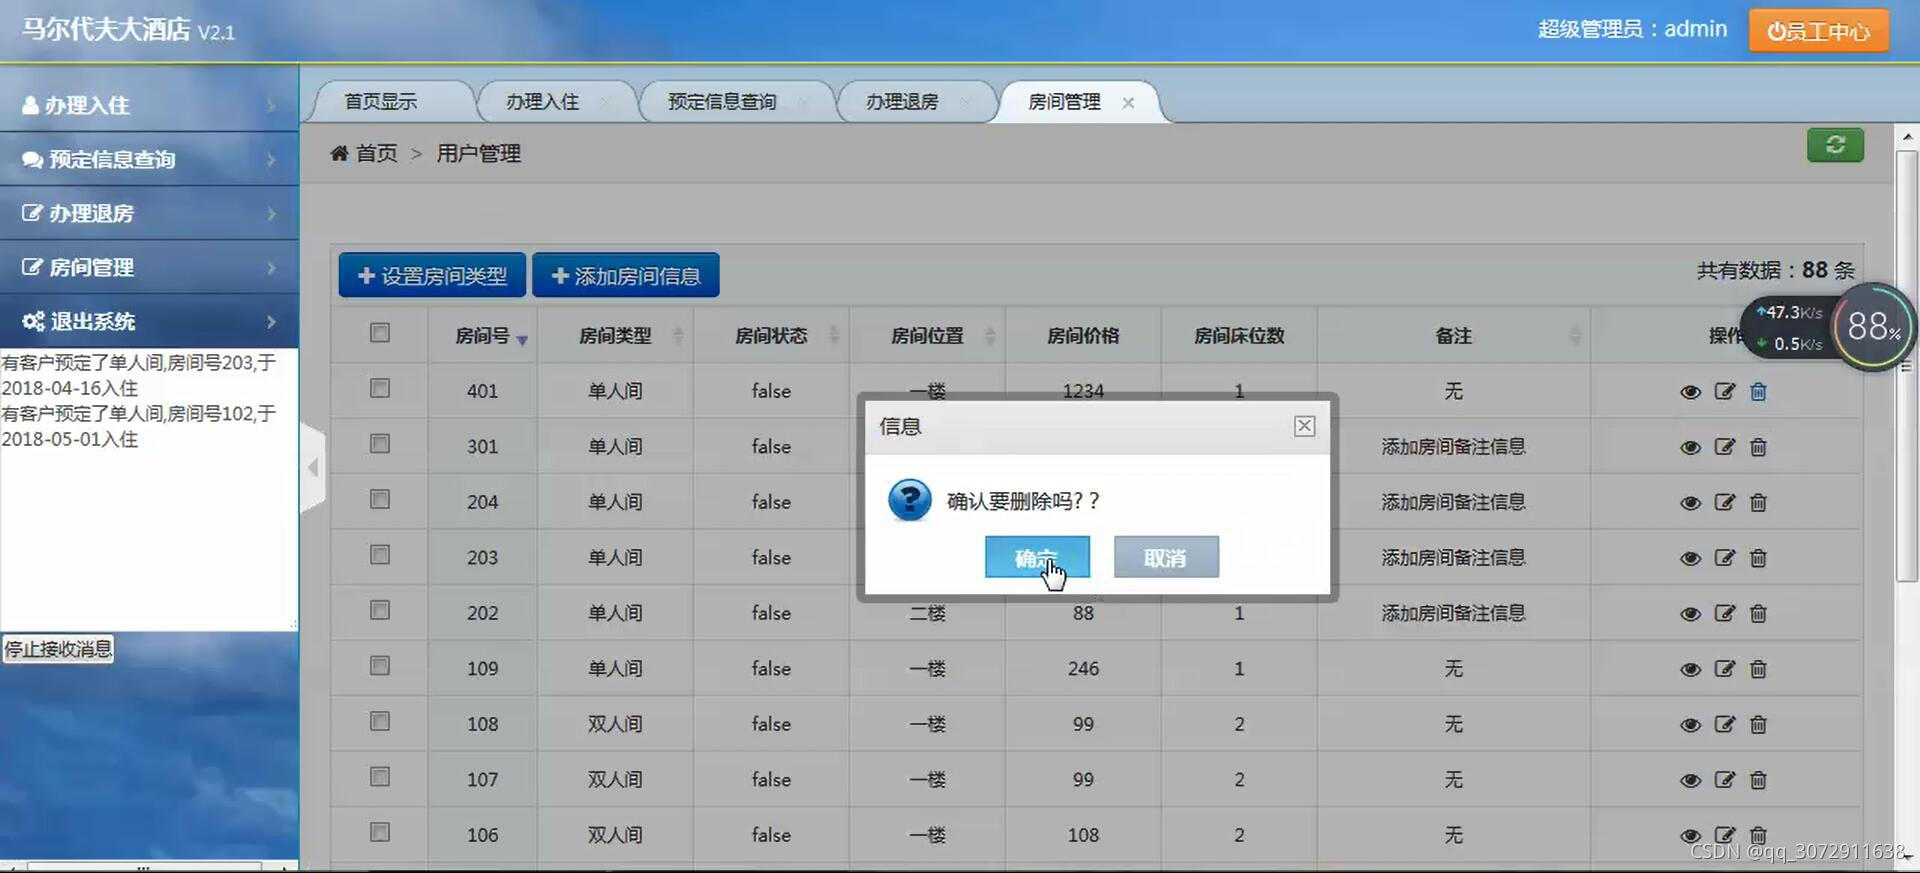Delete room 301 with trash icon
Image resolution: width=1920 pixels, height=873 pixels.
pyautogui.click(x=1758, y=446)
